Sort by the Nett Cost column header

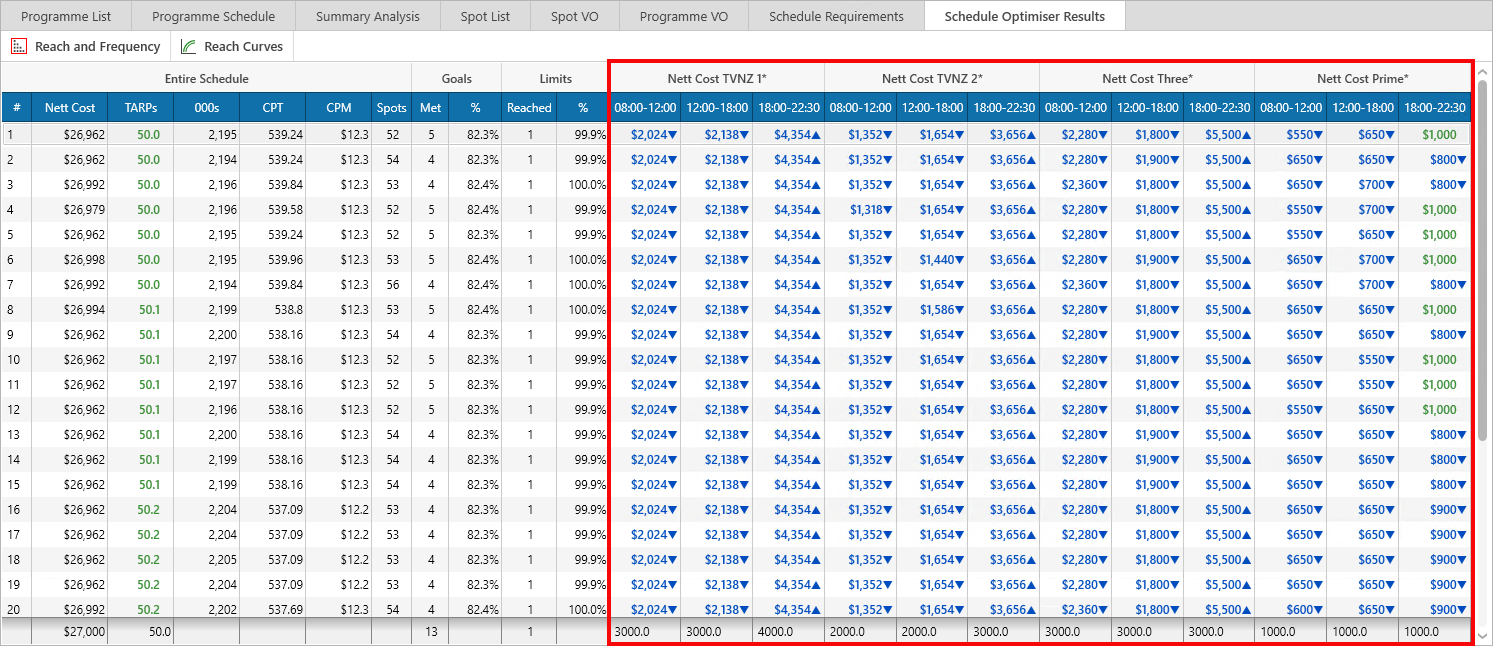[x=70, y=108]
